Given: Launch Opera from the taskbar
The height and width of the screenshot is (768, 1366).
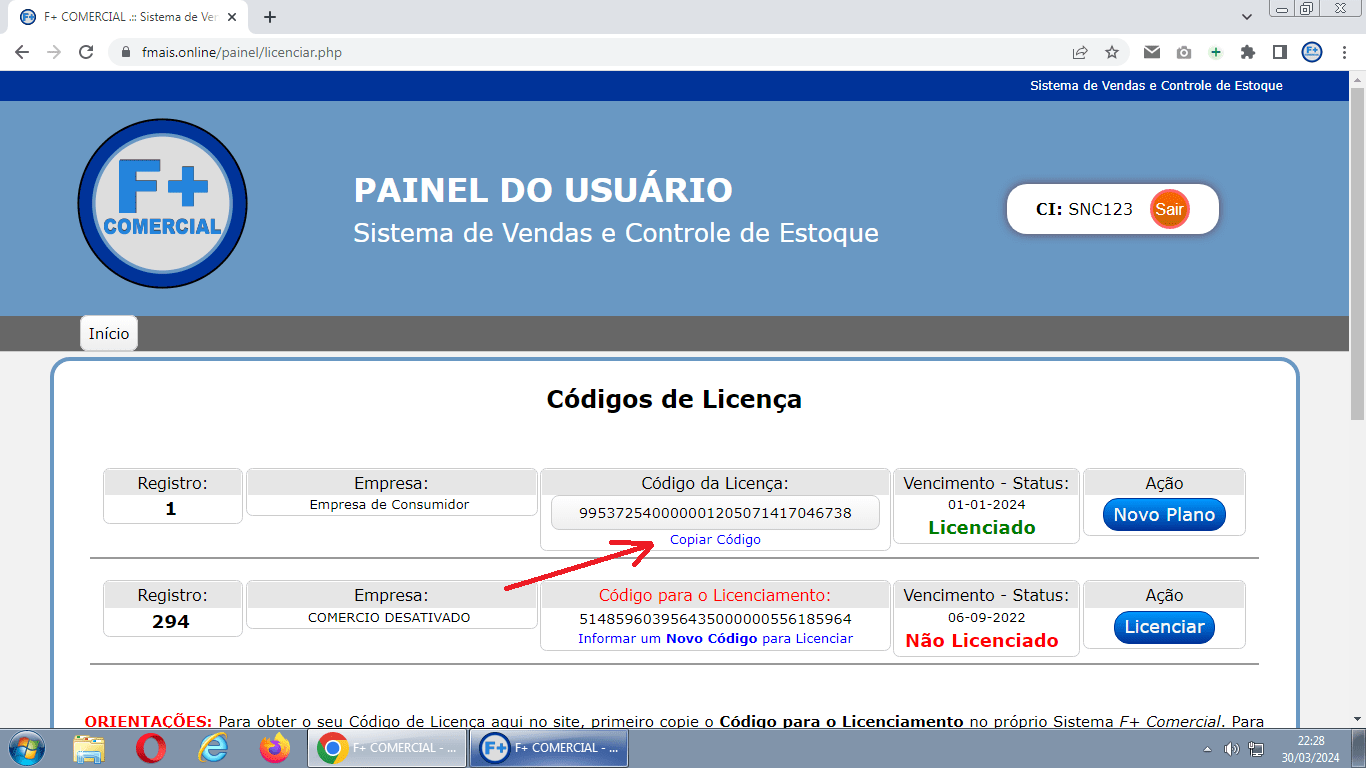Looking at the screenshot, I should point(151,748).
